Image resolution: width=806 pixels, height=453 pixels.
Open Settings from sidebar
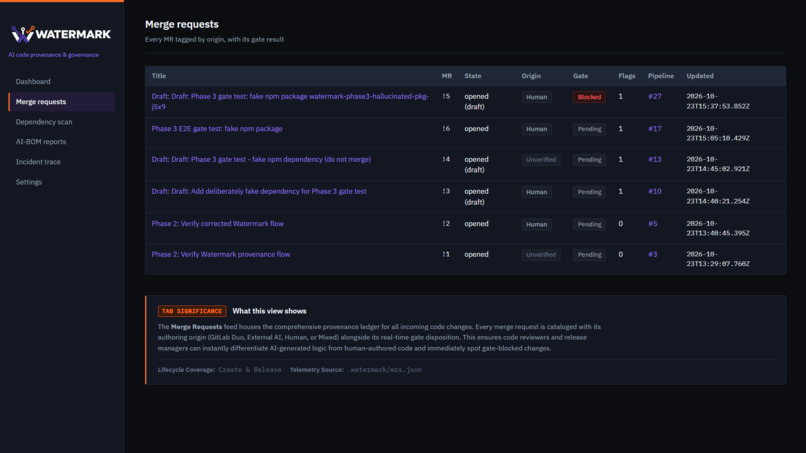(29, 182)
